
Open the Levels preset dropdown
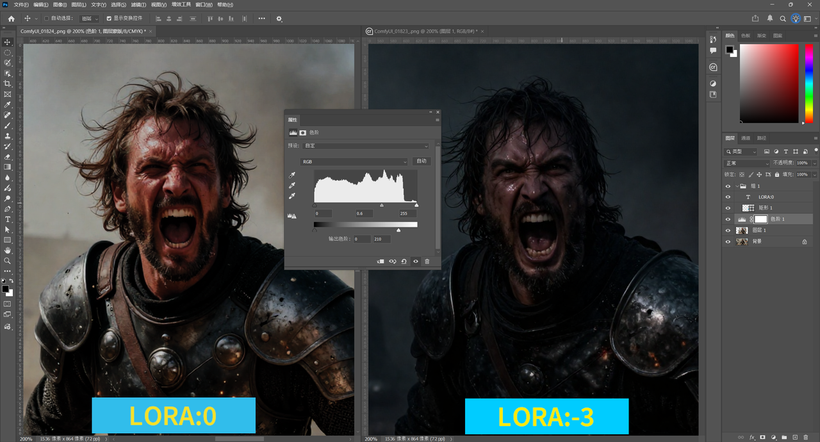click(x=367, y=145)
